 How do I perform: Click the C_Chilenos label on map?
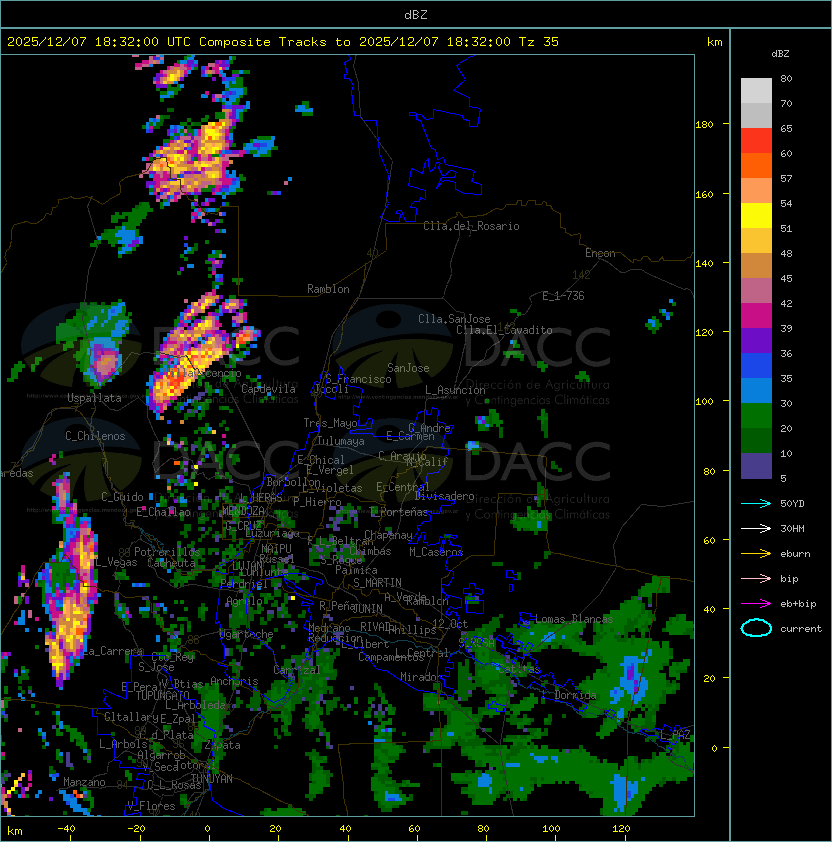[95, 436]
